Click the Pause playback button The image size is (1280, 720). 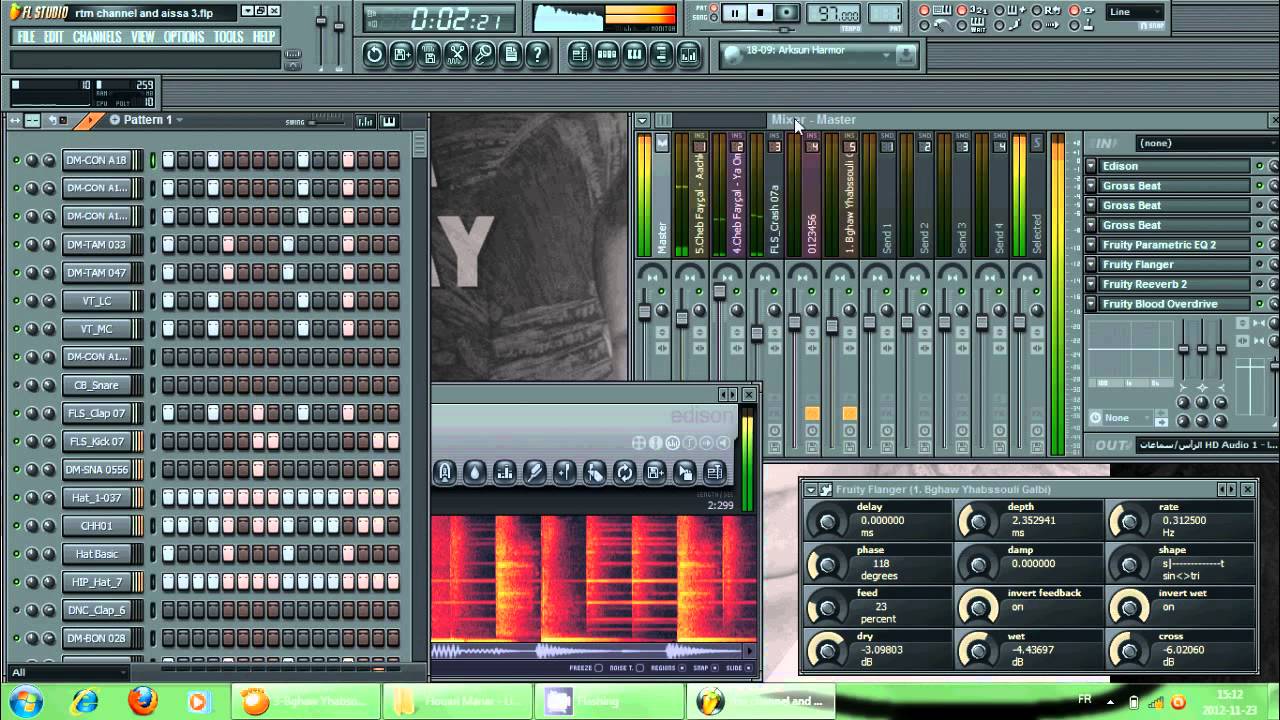coord(735,13)
